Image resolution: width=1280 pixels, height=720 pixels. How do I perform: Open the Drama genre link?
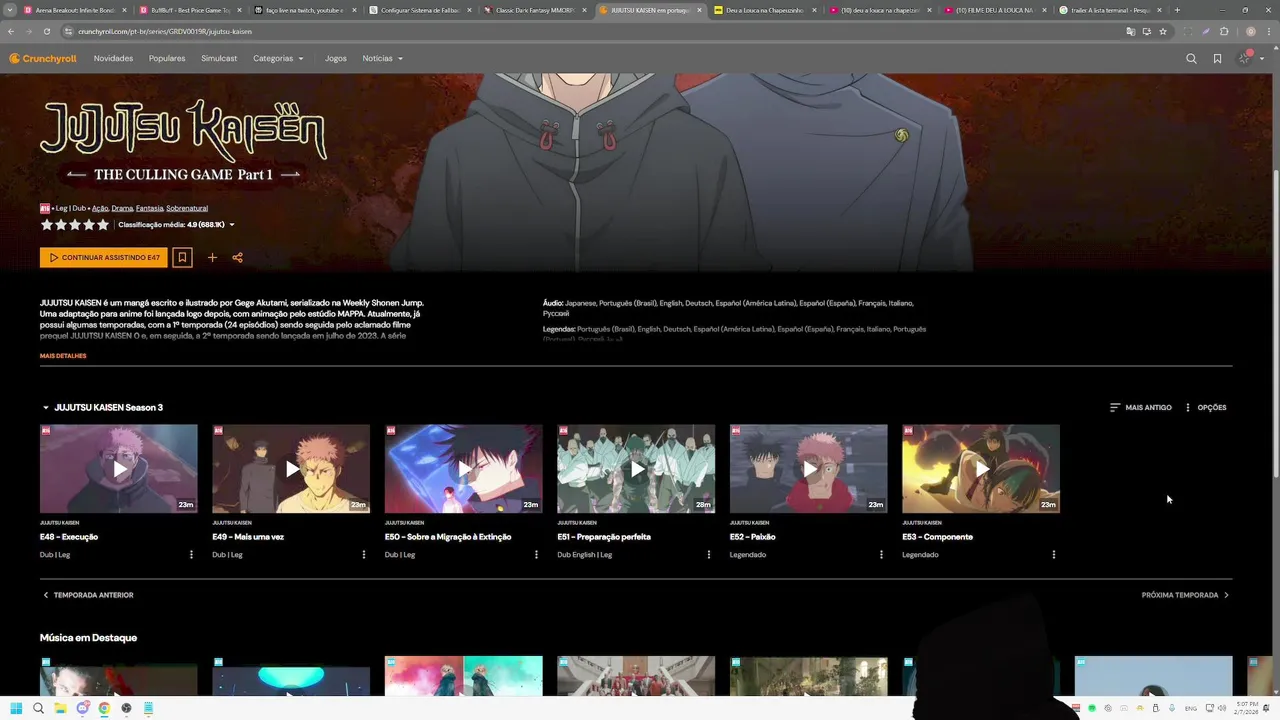point(122,208)
